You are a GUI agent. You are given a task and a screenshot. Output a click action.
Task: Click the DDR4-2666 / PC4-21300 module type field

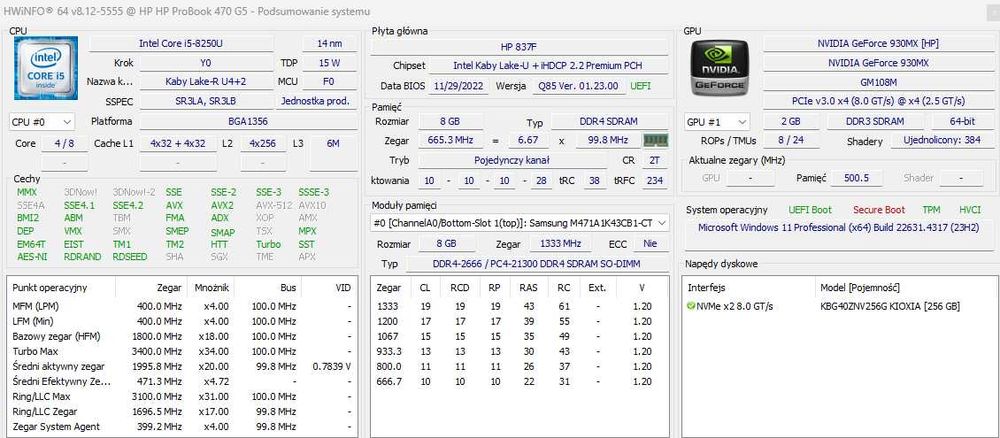[537, 263]
